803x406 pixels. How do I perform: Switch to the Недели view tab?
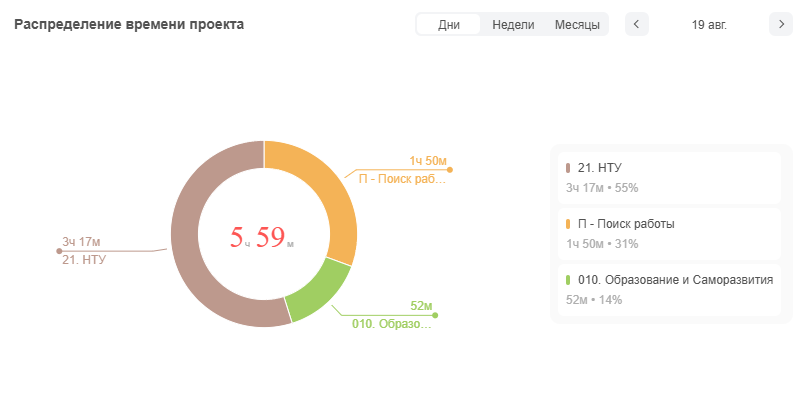click(513, 25)
